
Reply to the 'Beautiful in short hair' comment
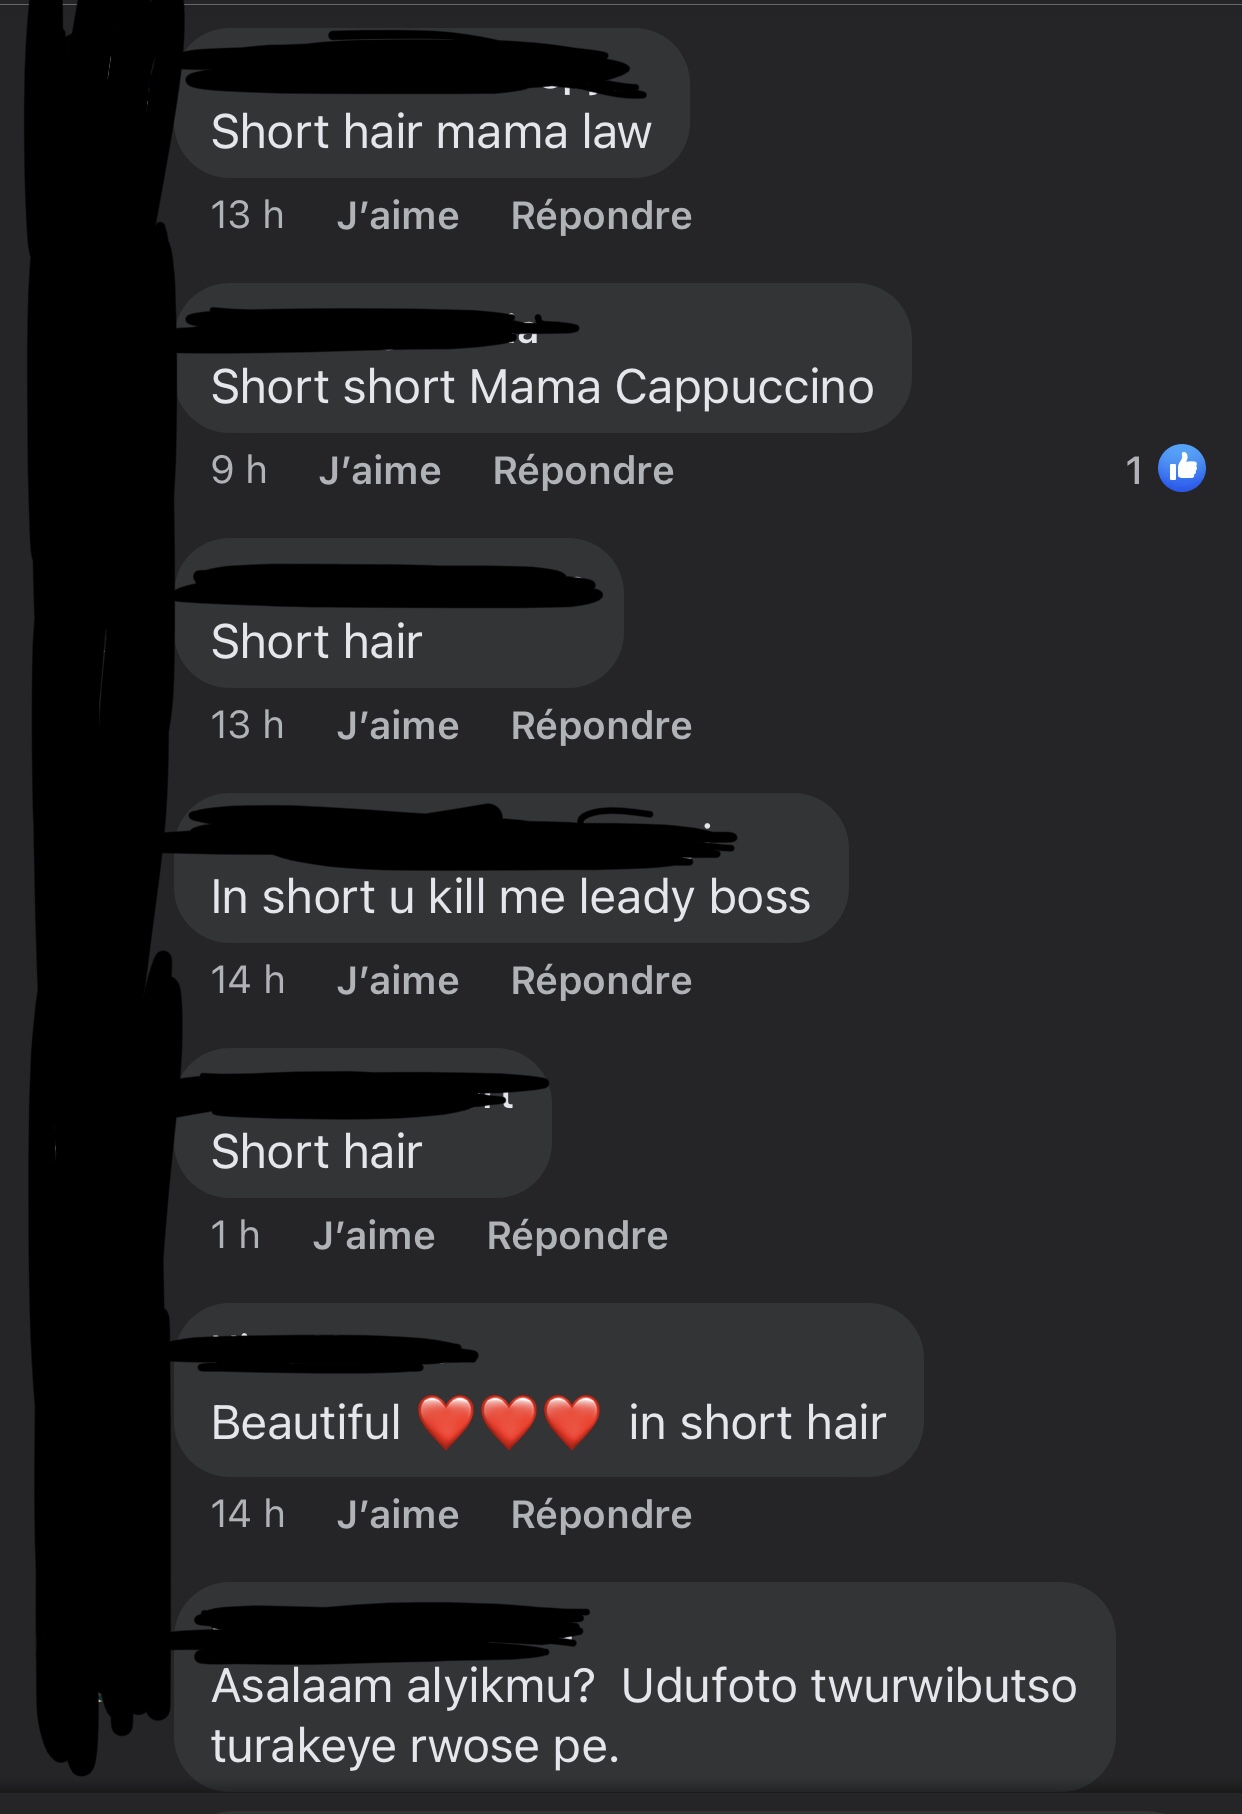(x=601, y=1515)
